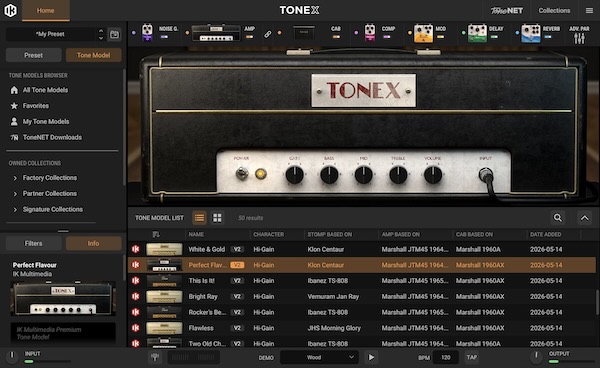Select the Modulation pedal icon
This screenshot has height=368, width=600.
coord(424,33)
